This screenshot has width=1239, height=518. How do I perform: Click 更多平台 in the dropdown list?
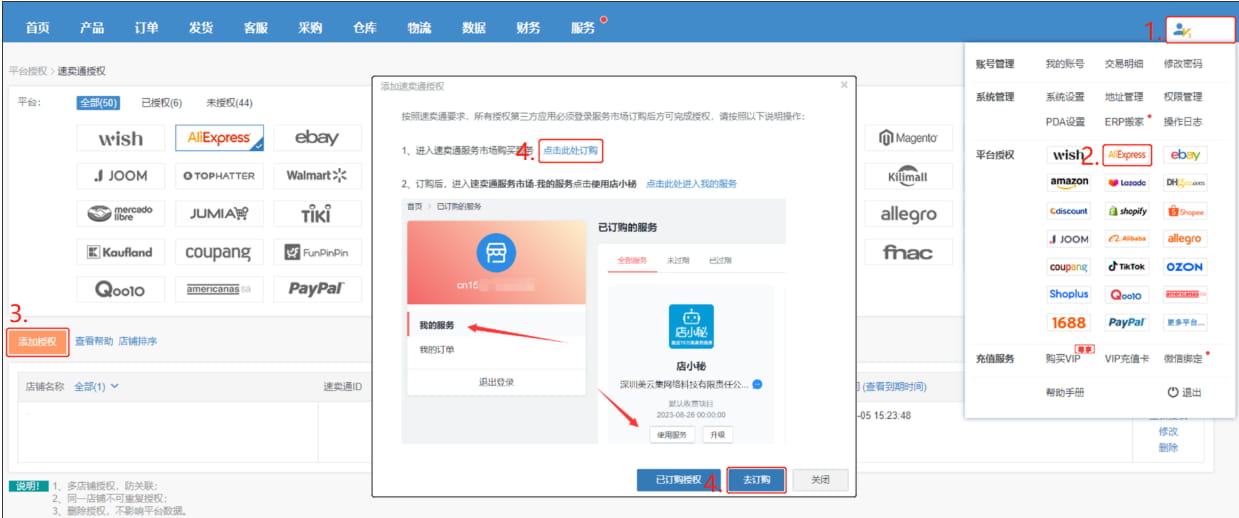pos(1185,322)
